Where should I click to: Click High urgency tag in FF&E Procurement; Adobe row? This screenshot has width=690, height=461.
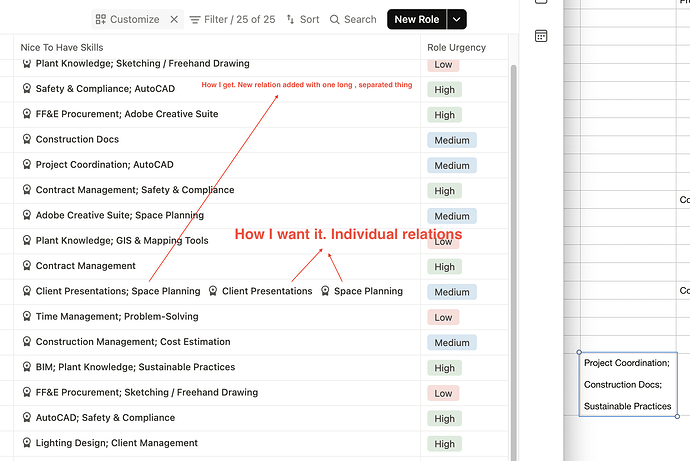[444, 115]
